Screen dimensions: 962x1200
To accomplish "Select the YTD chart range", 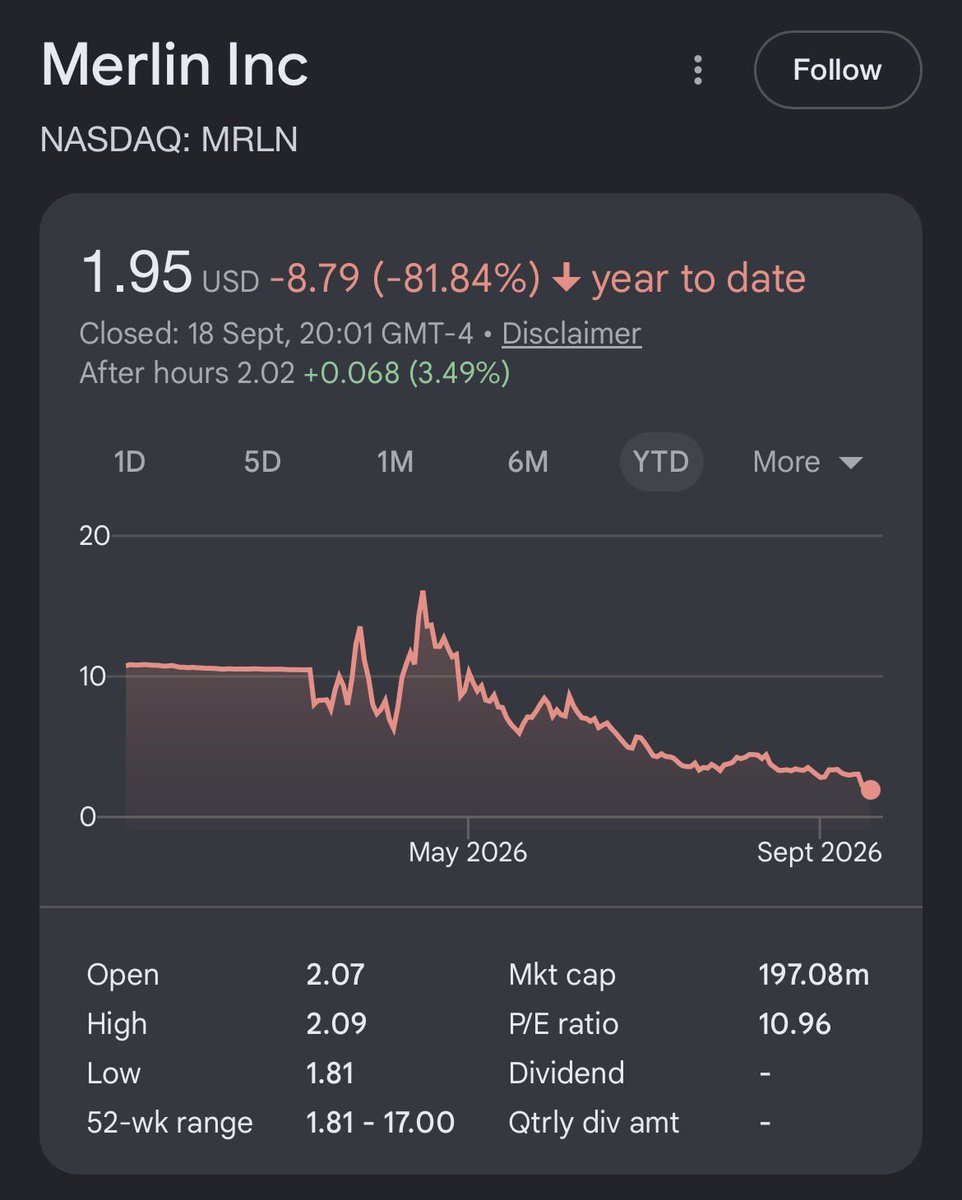I will [x=661, y=462].
